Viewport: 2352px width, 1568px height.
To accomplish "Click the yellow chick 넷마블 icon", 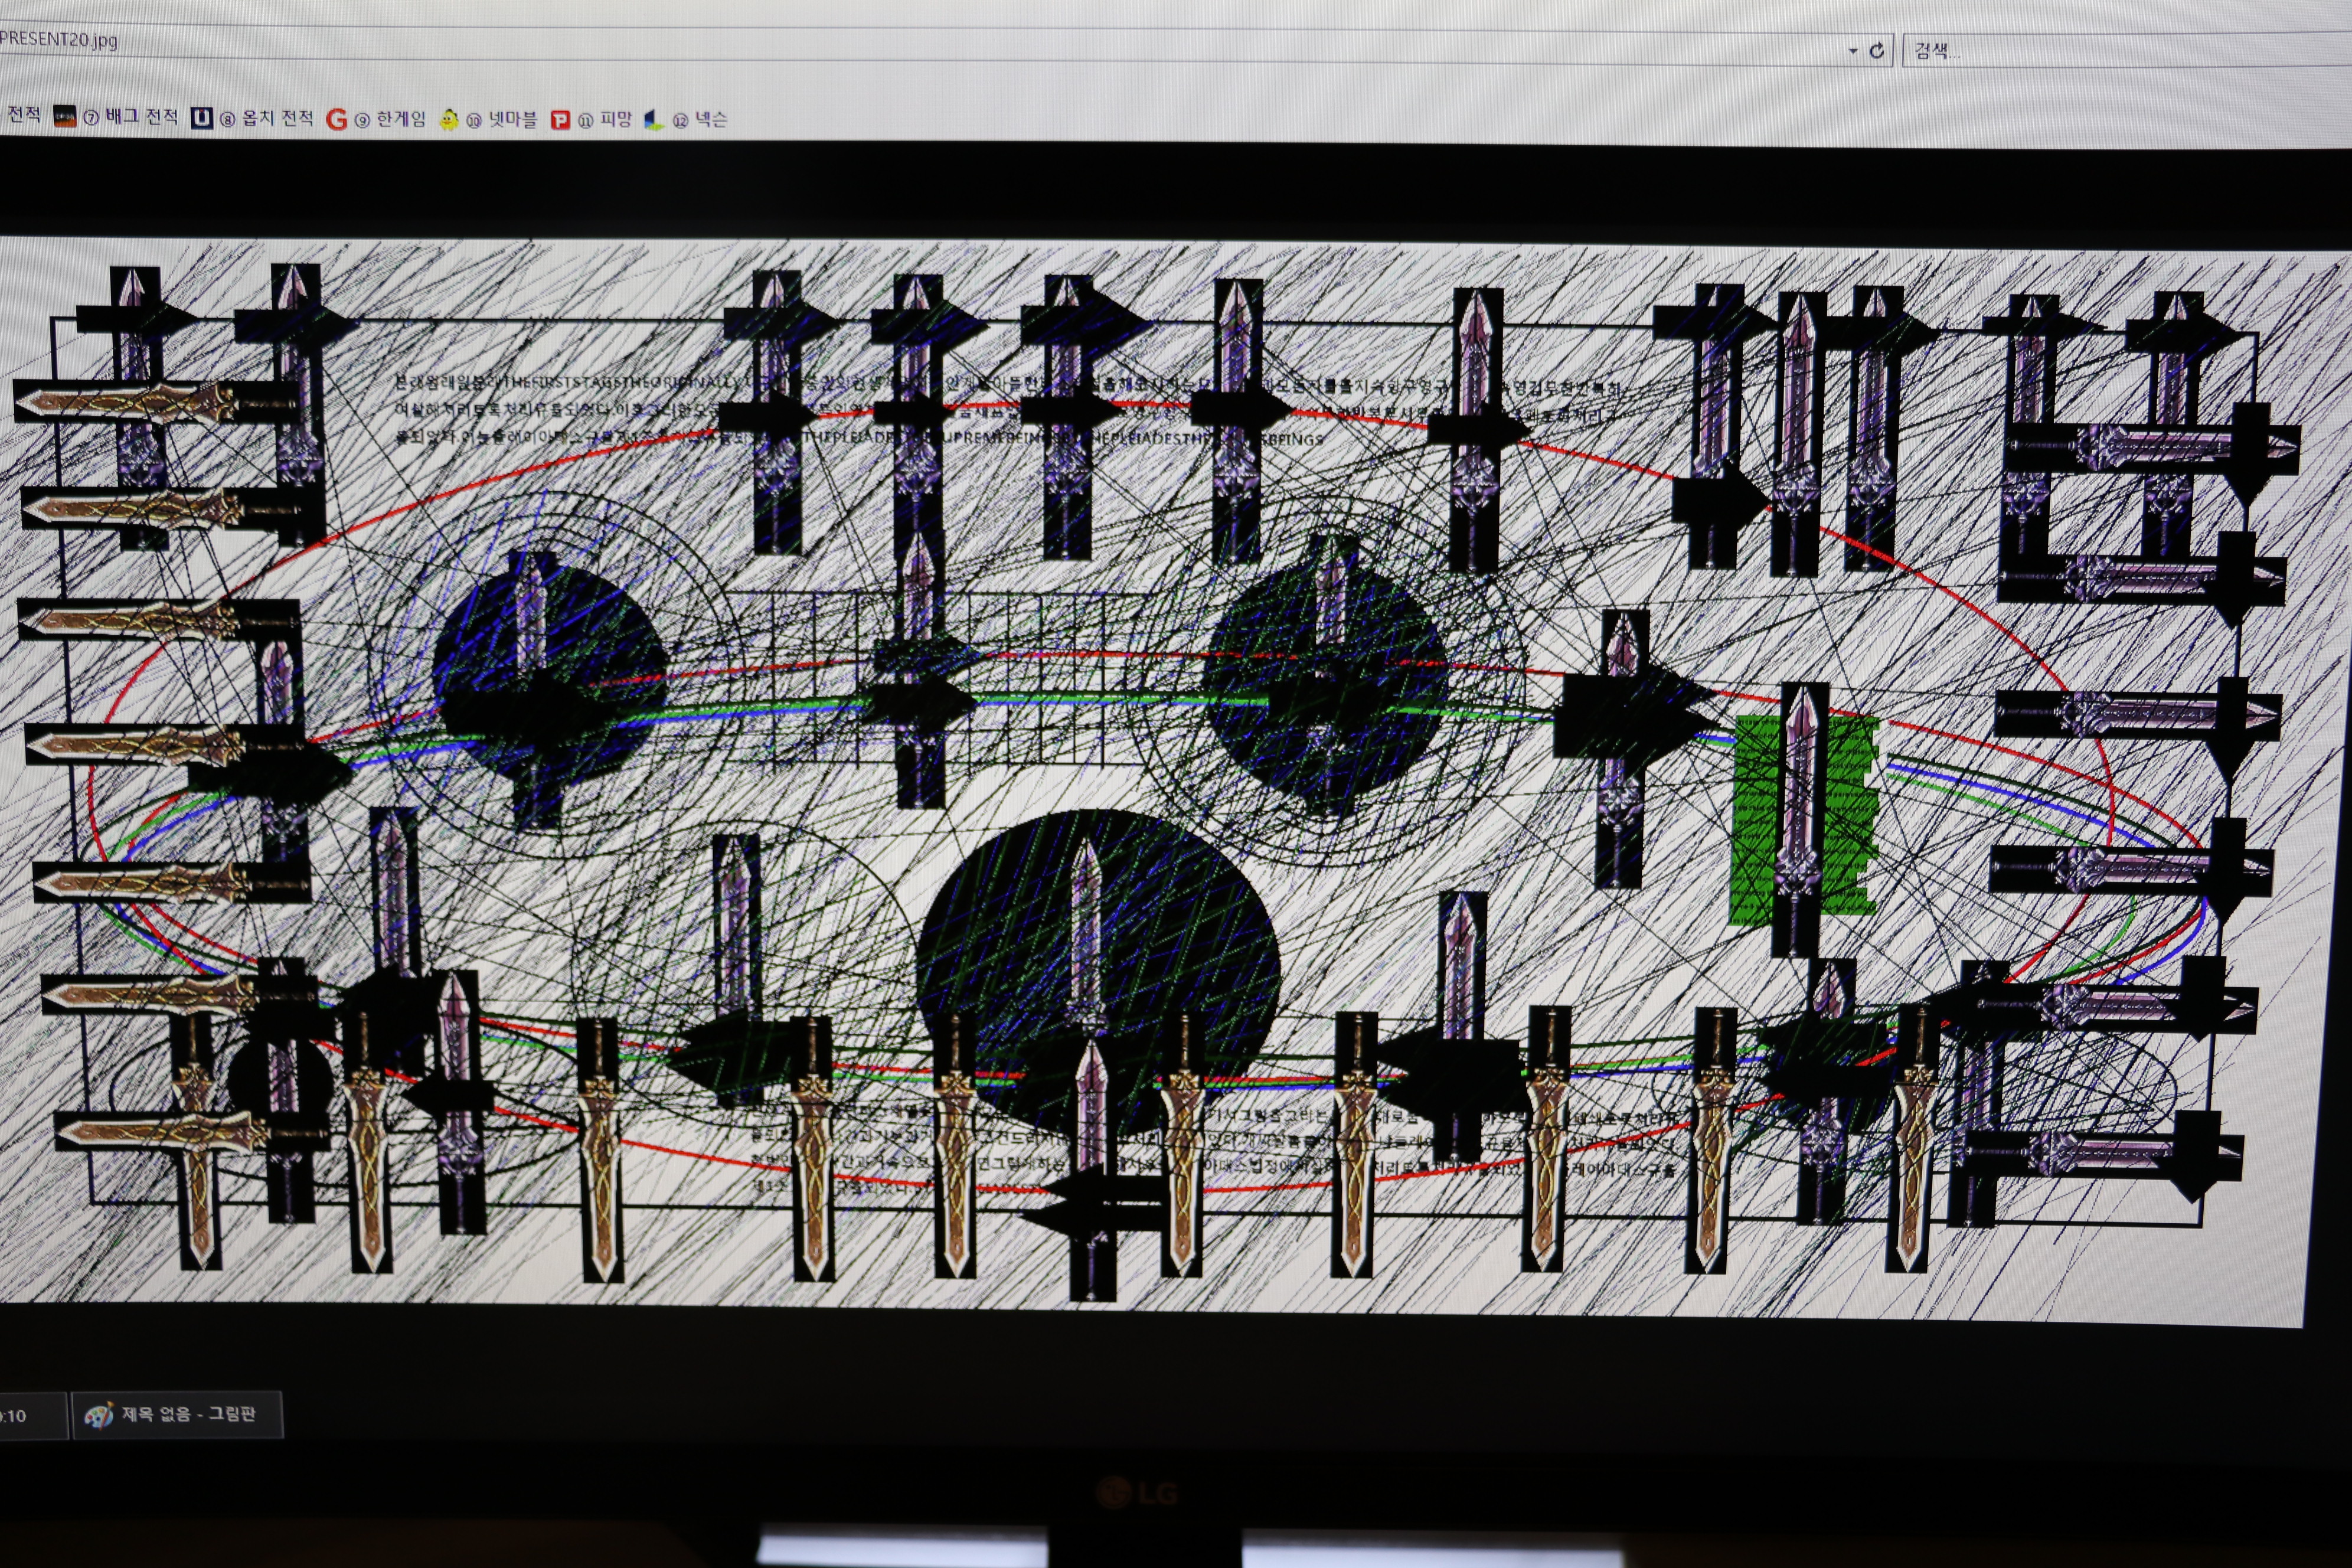I will (450, 119).
